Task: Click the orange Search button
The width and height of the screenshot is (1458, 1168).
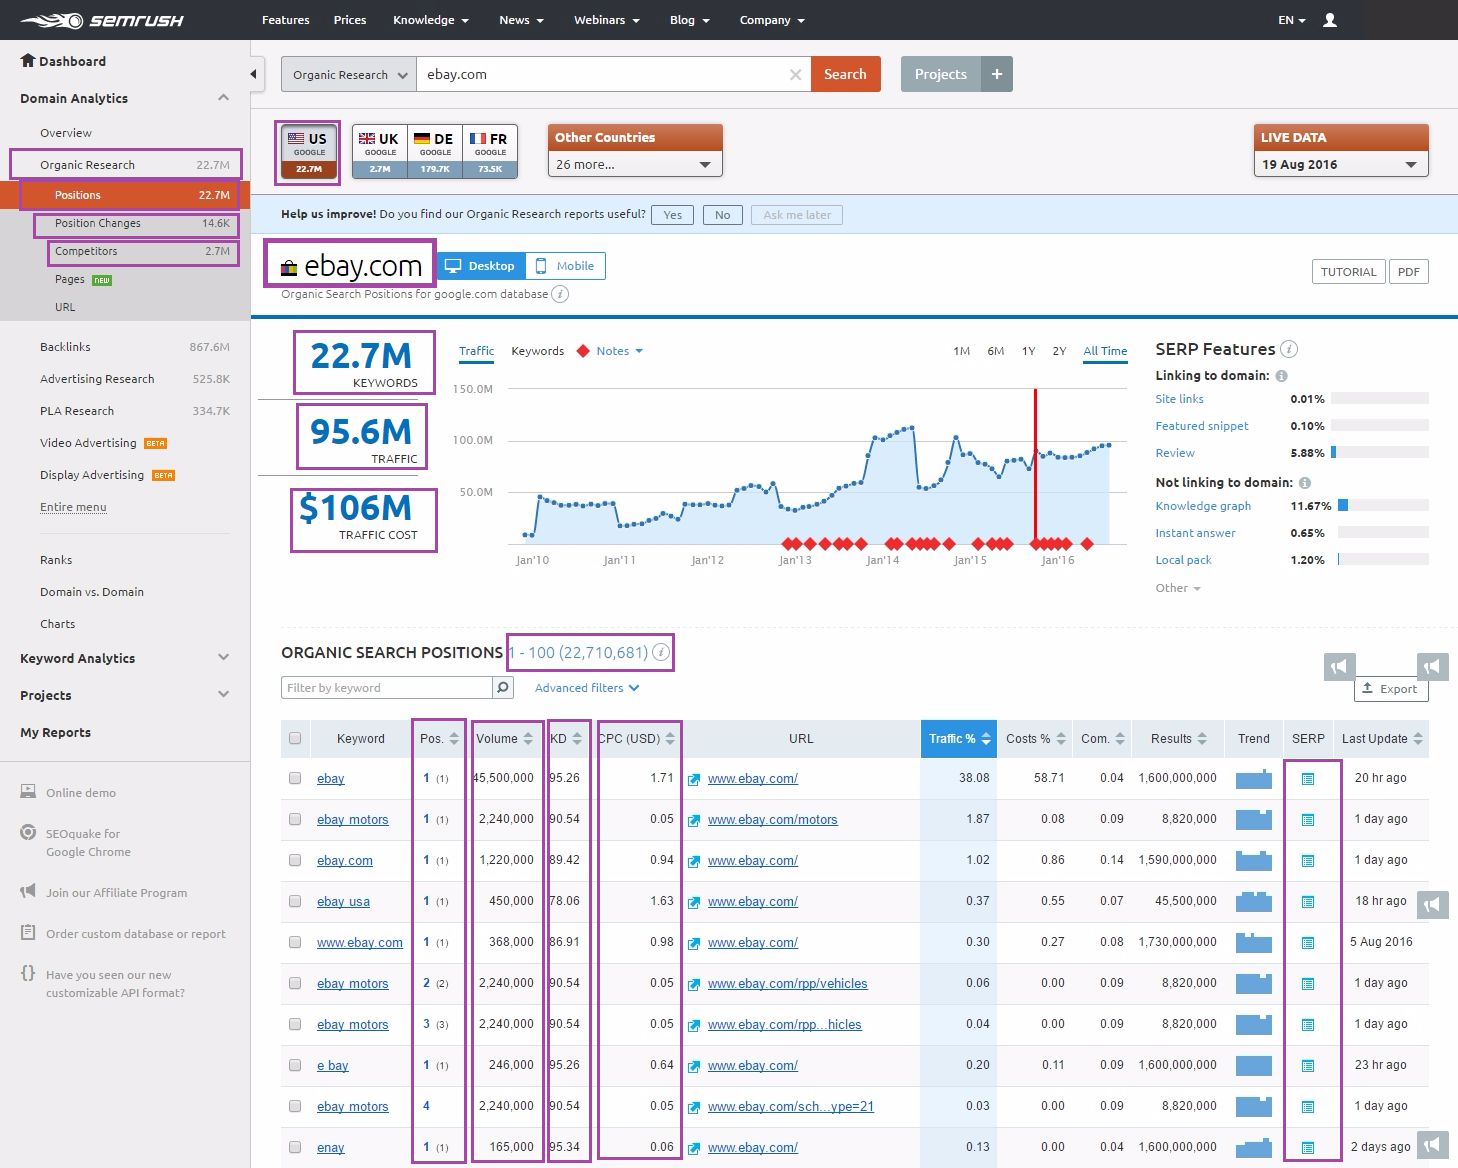Action: [x=845, y=74]
